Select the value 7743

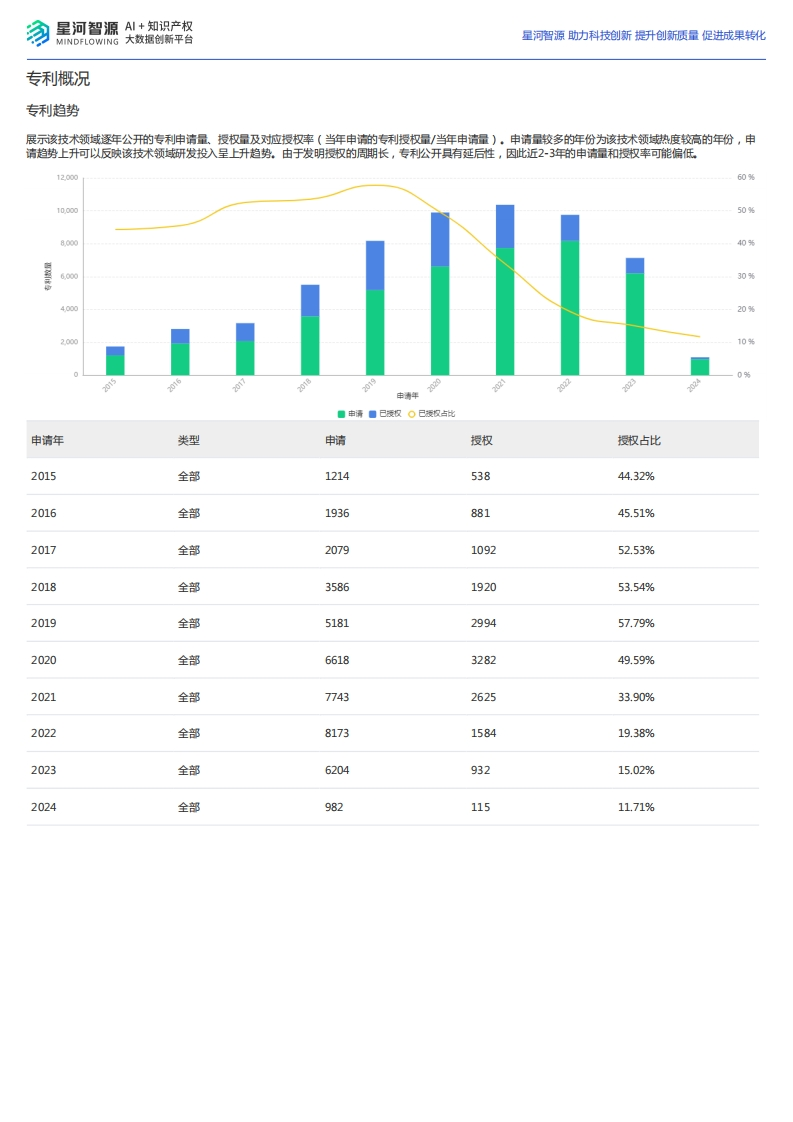[x=337, y=697]
